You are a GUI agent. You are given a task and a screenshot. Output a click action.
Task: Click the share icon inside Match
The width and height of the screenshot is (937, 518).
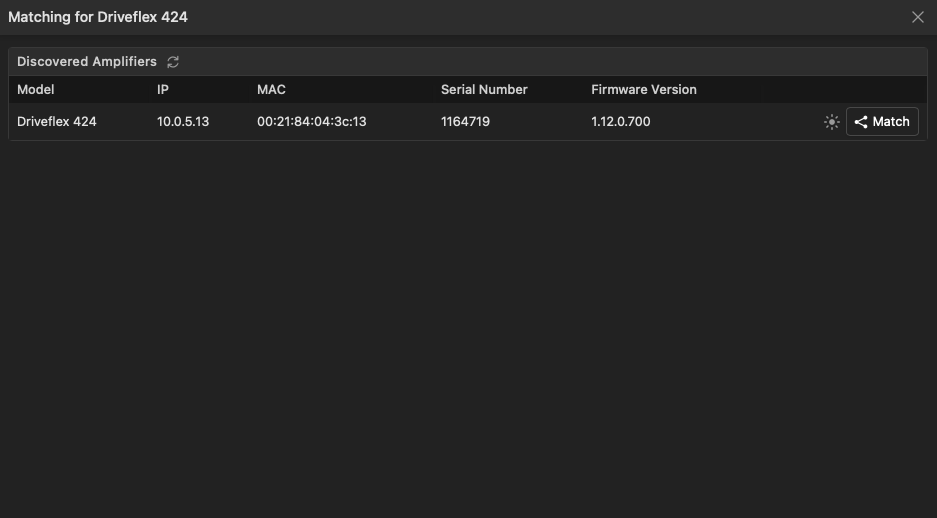861,122
